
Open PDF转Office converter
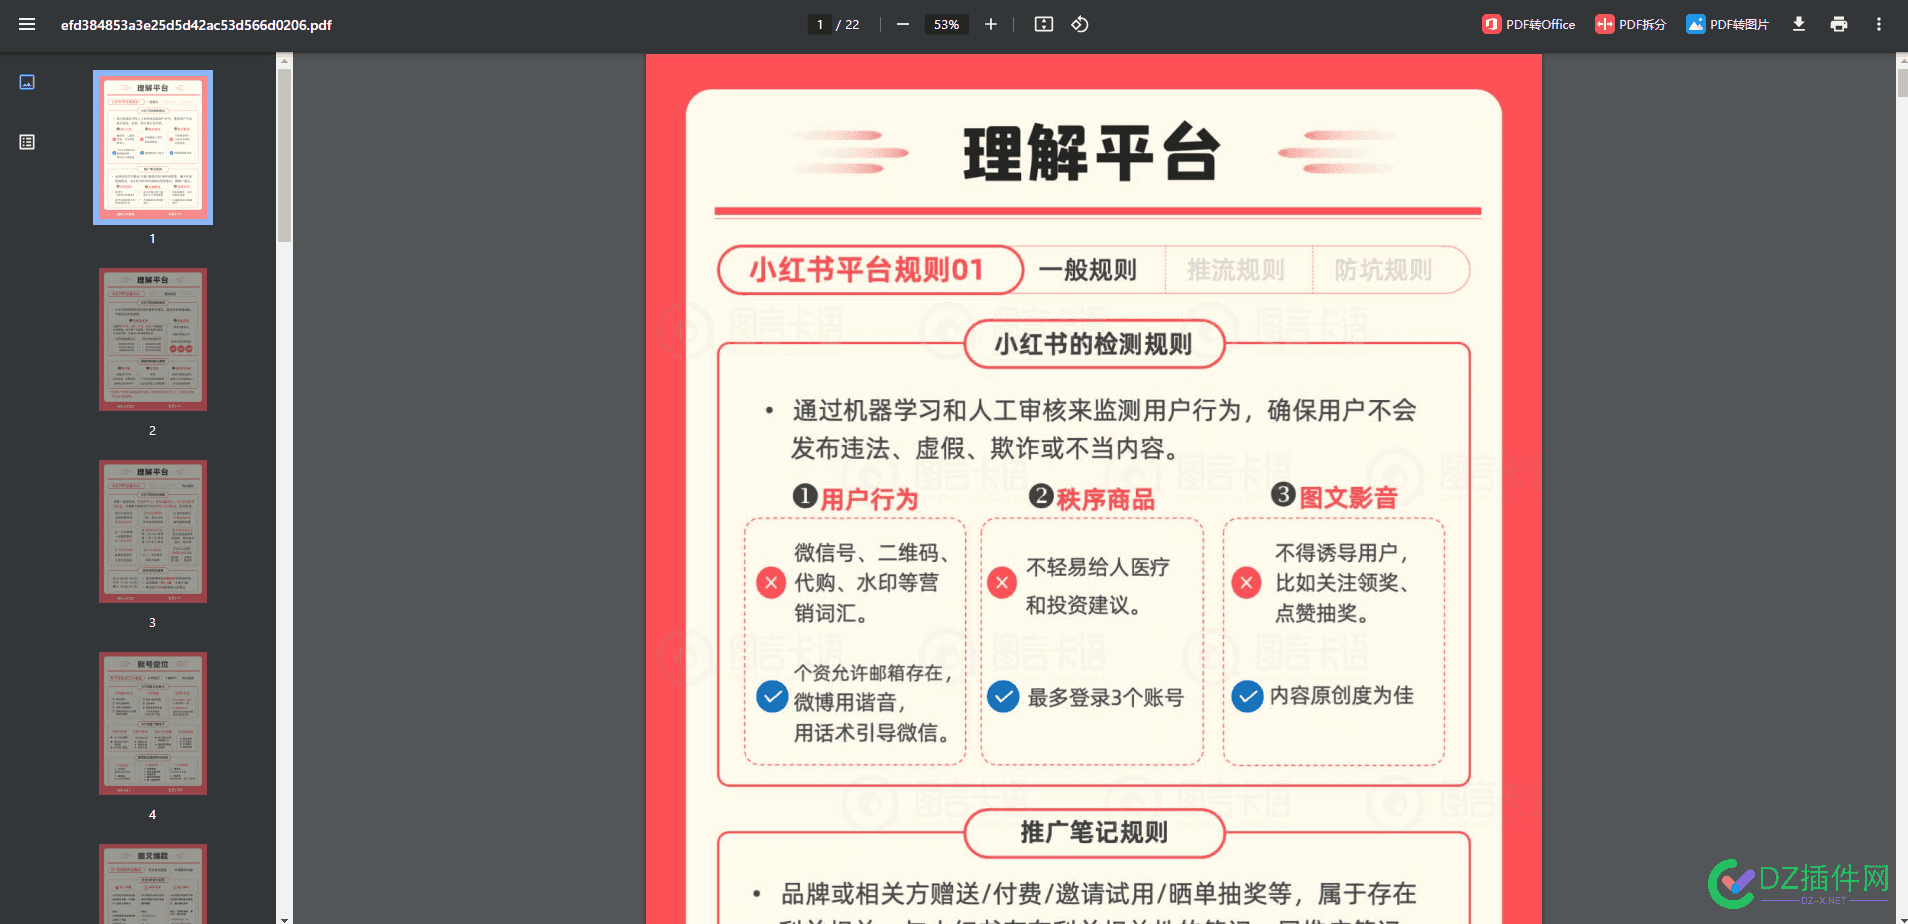coord(1529,24)
